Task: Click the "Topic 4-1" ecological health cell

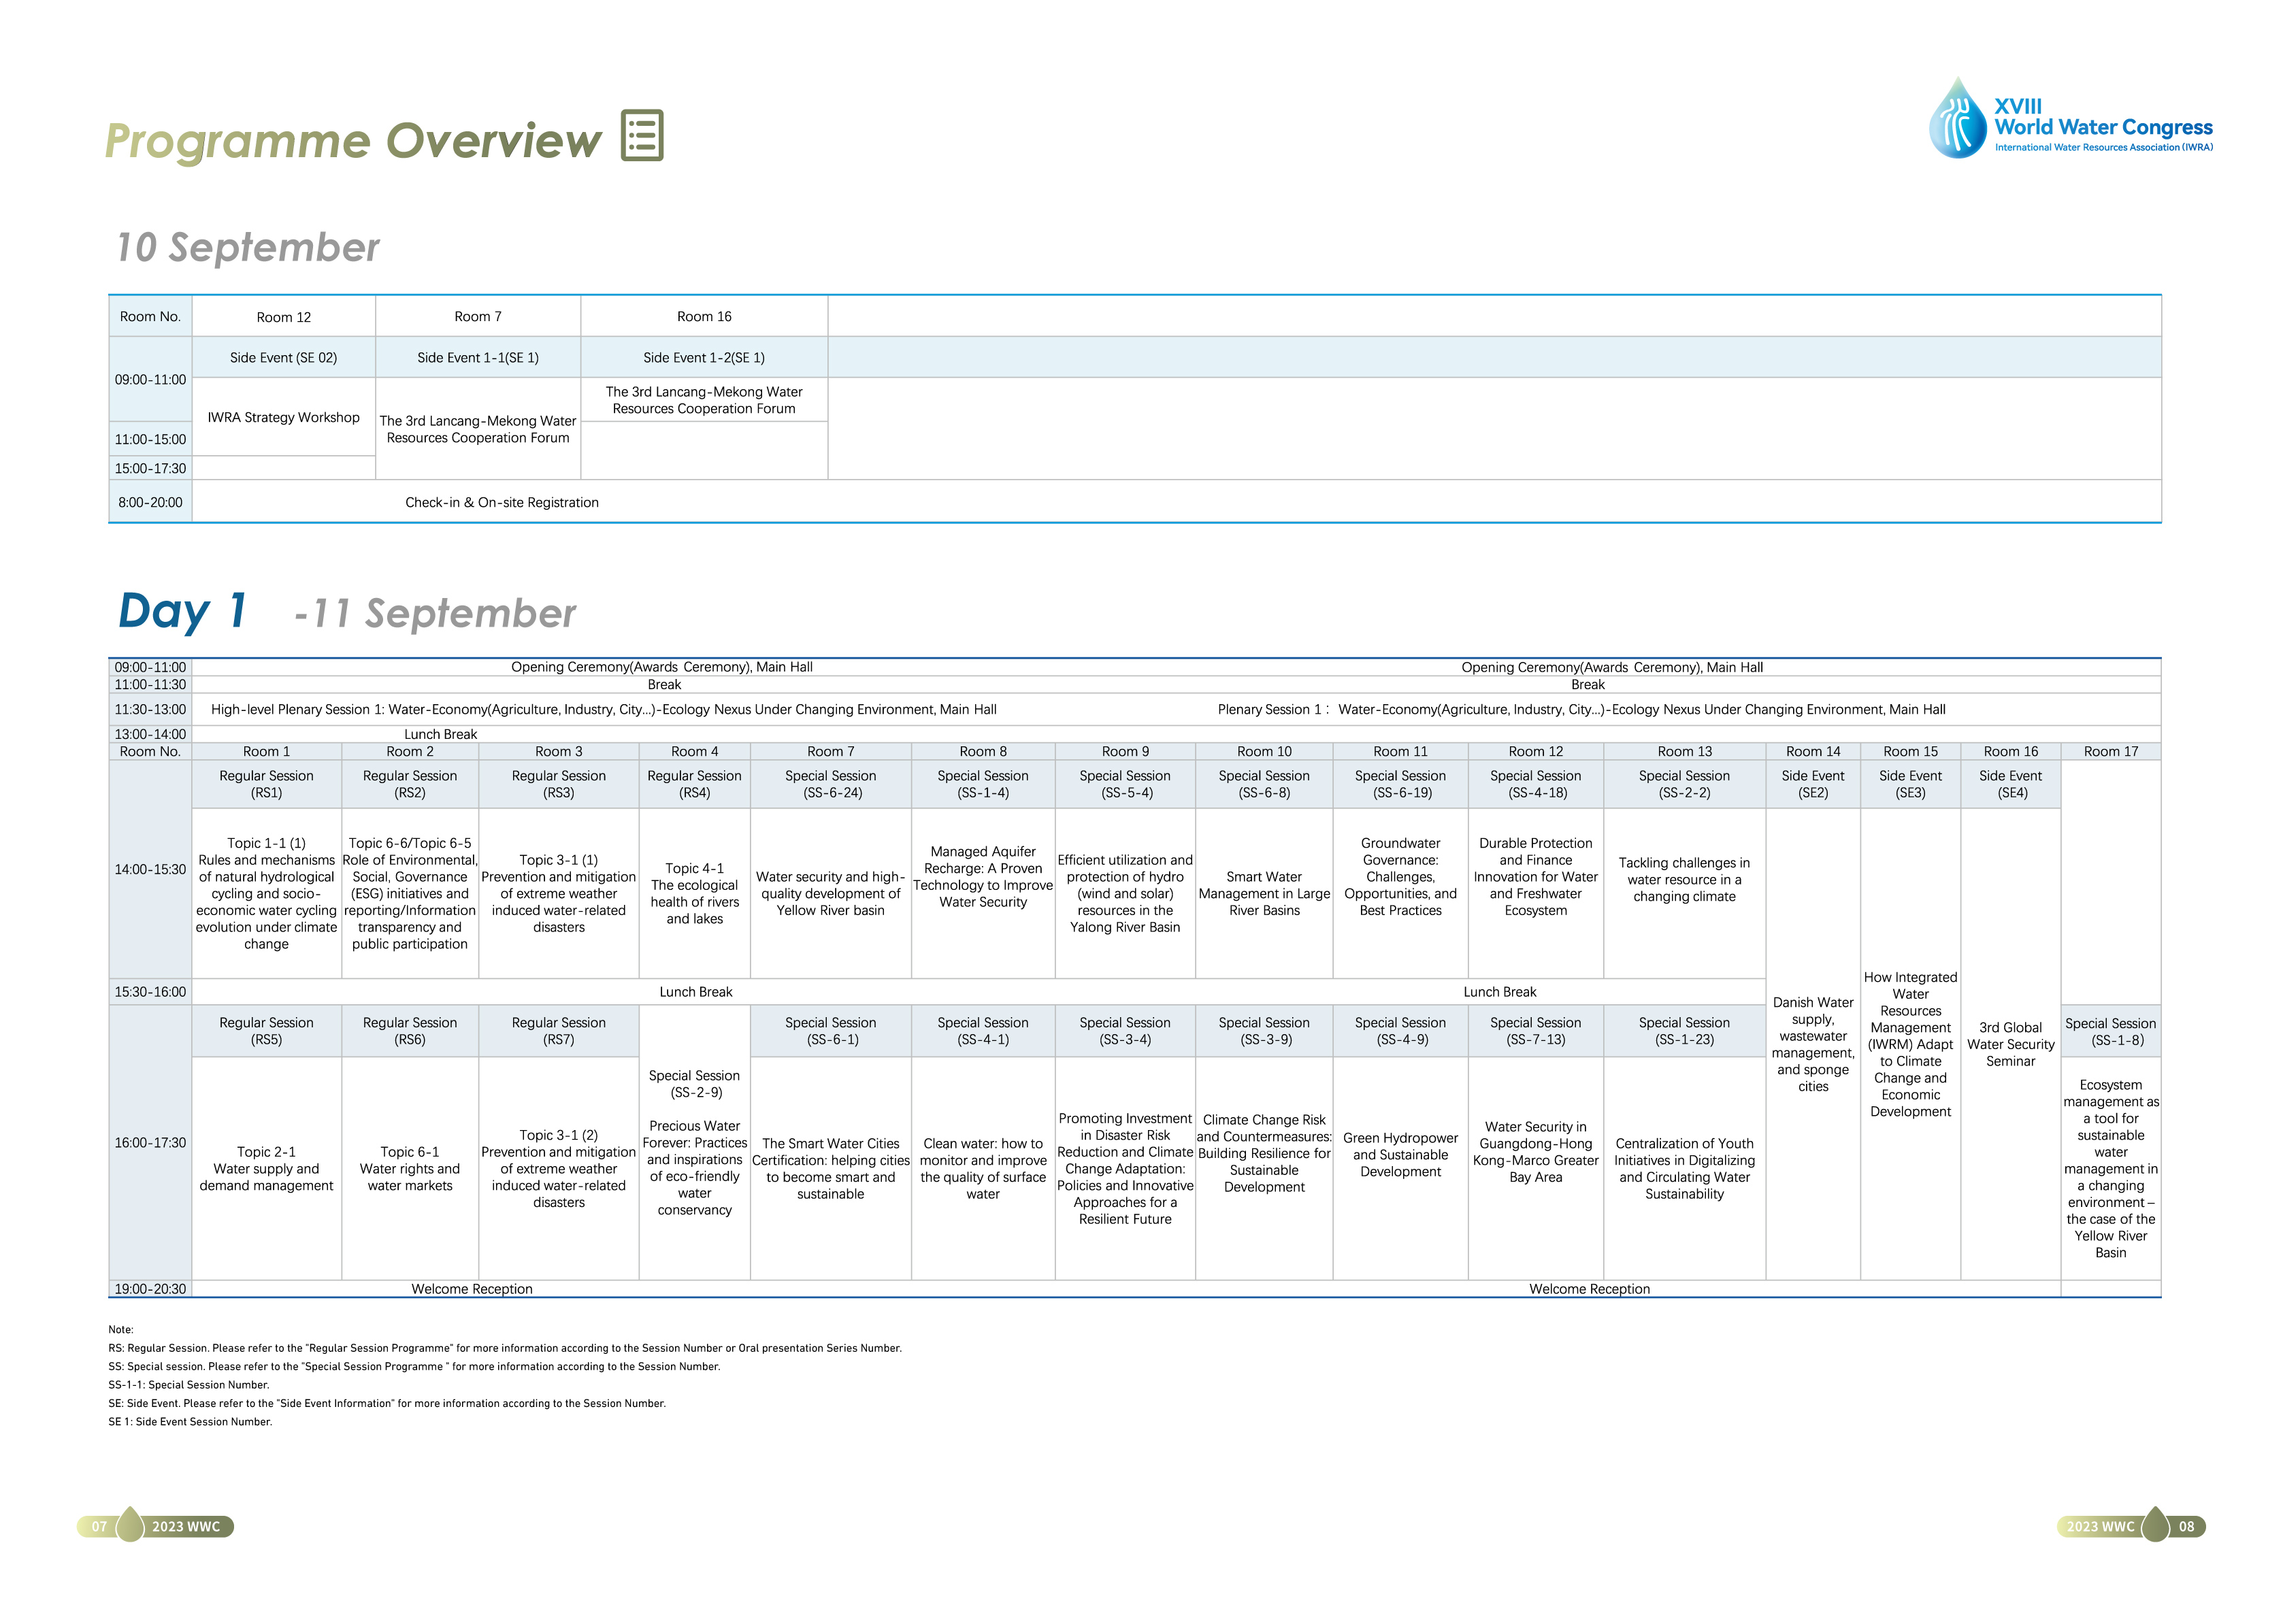Action: pyautogui.click(x=694, y=893)
